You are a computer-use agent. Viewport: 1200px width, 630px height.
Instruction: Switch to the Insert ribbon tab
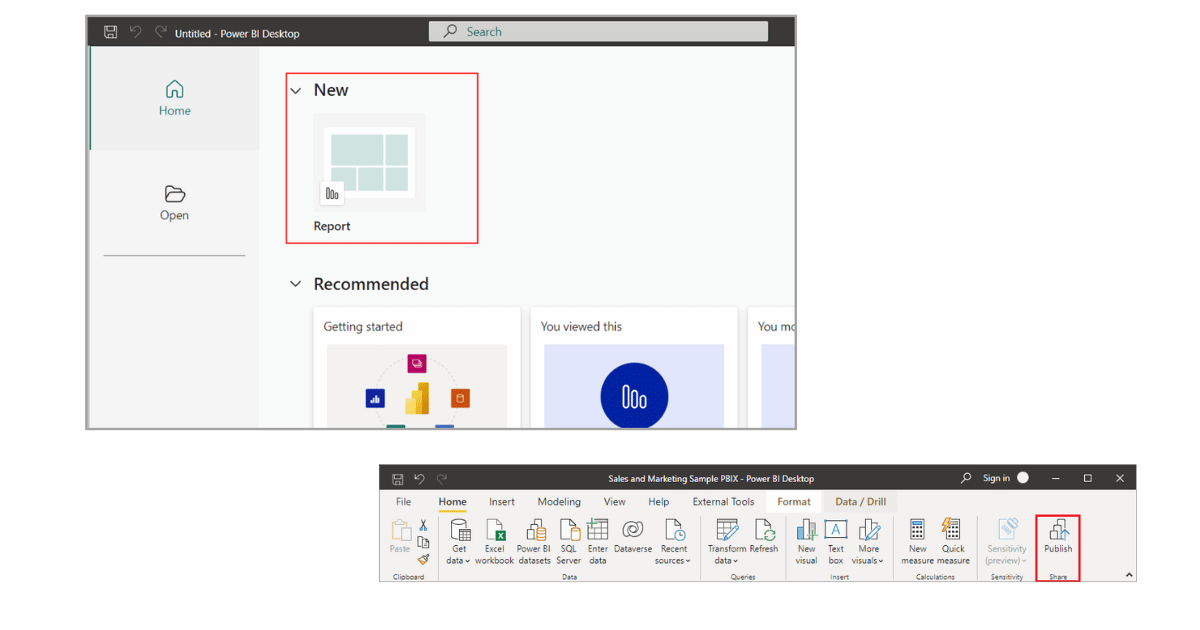(x=502, y=502)
